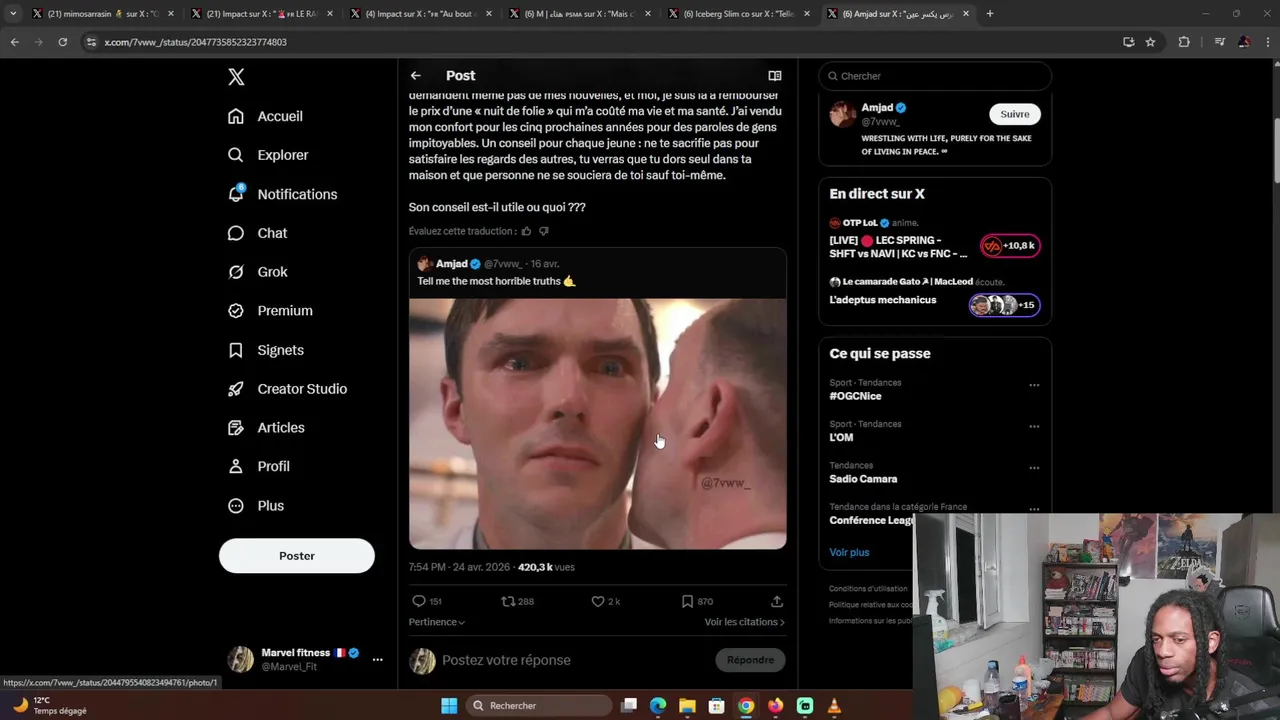
Task: Follow Amjad with the Suivre button
Action: [x=1015, y=114]
